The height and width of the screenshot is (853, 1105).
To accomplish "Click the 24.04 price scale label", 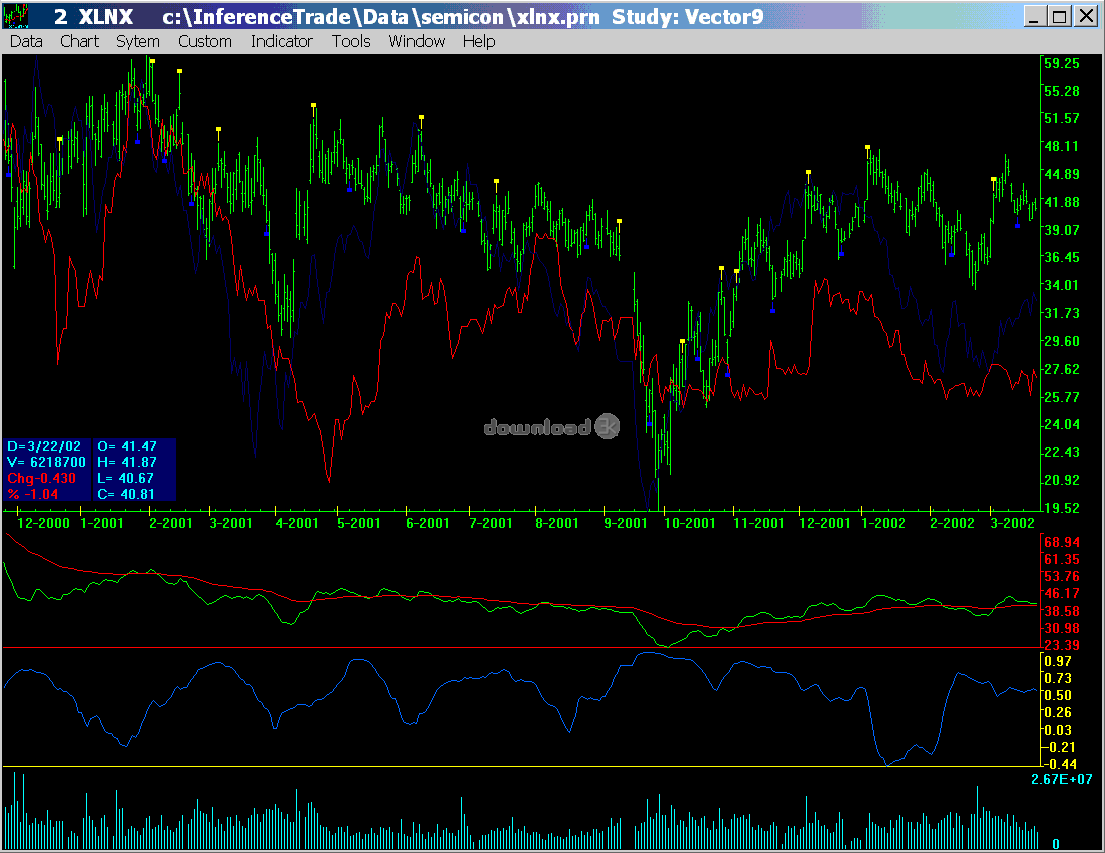I will click(1062, 424).
